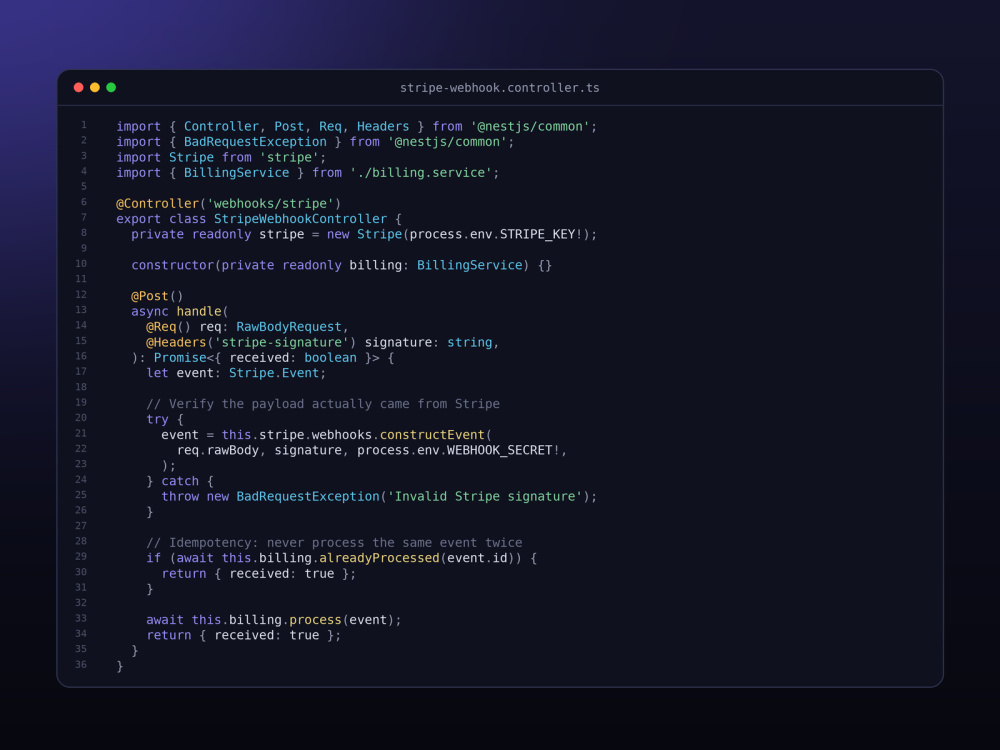Click req.rawBody on line 22
The height and width of the screenshot is (750, 1000).
(217, 450)
